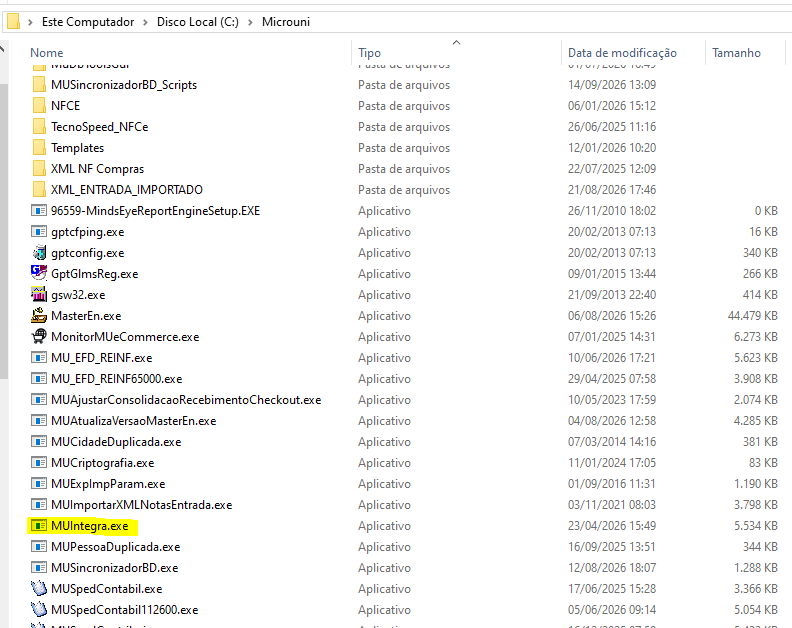The height and width of the screenshot is (628, 792).
Task: Click the GptGlmsReg.exe icon
Action: (39, 273)
